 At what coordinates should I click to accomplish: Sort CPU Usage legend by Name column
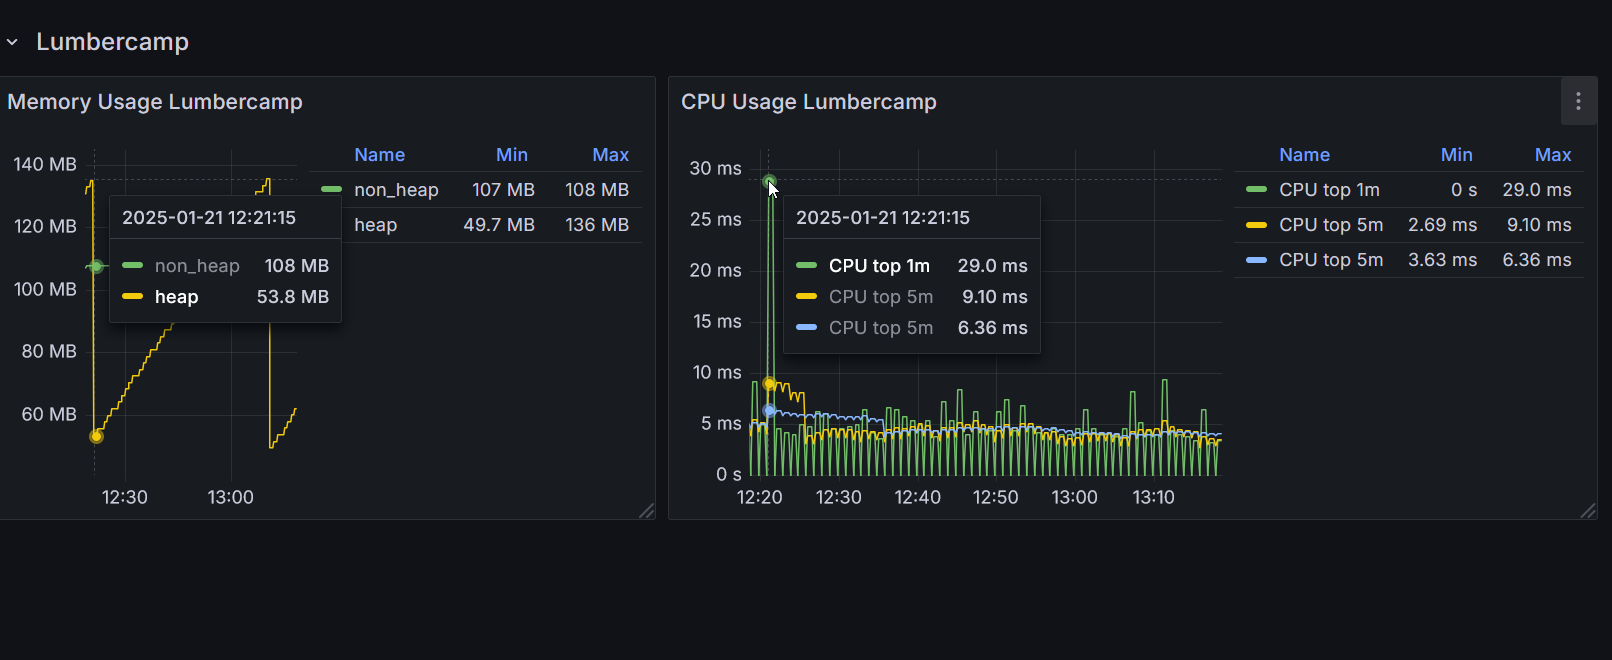[x=1304, y=155]
